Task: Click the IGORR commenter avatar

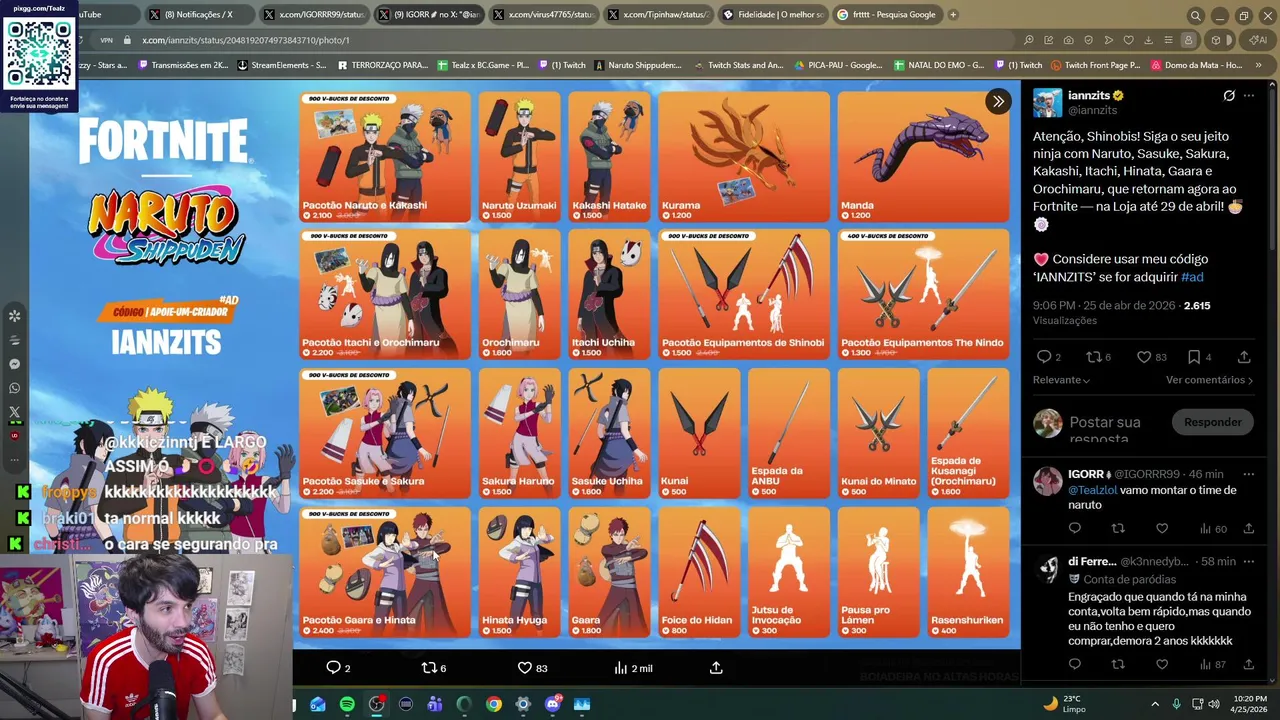Action: (x=1047, y=481)
